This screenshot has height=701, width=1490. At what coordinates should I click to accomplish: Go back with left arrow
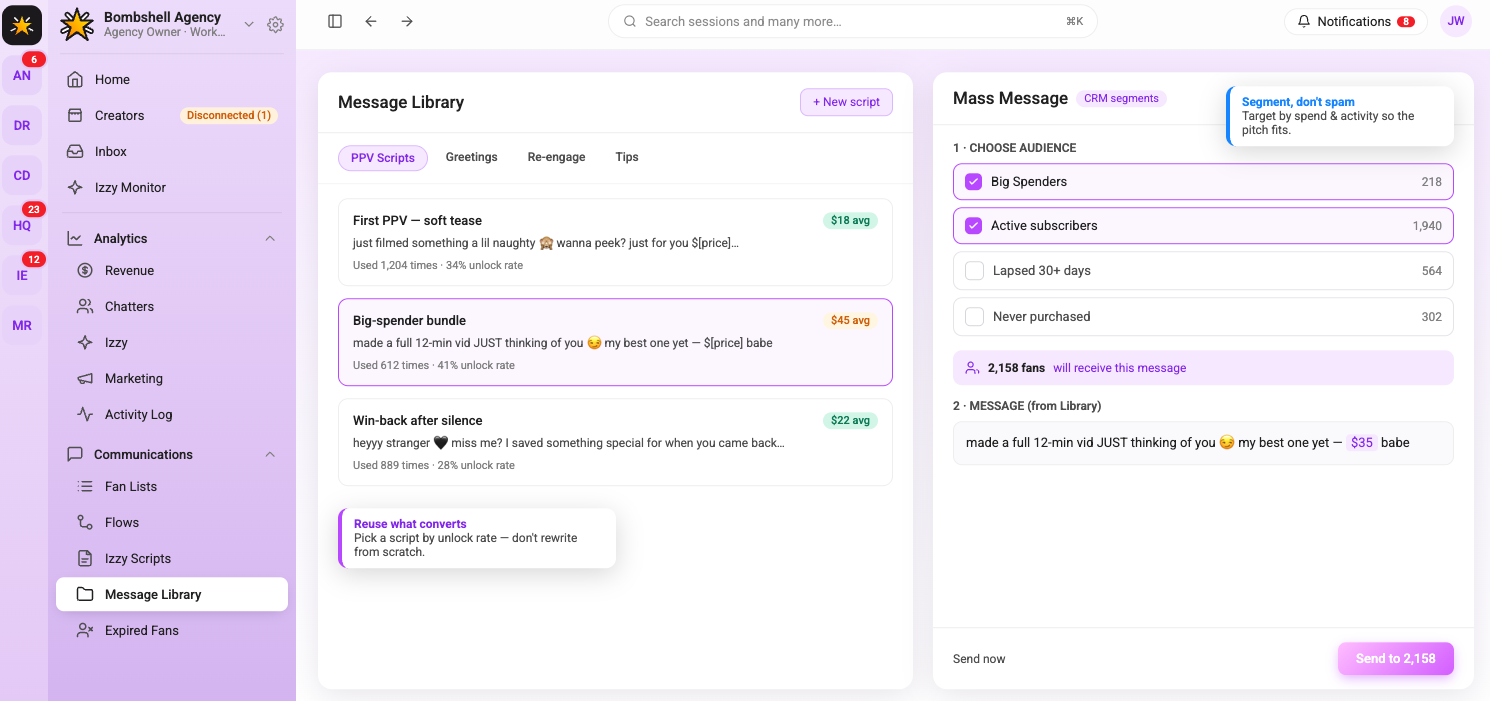371,21
